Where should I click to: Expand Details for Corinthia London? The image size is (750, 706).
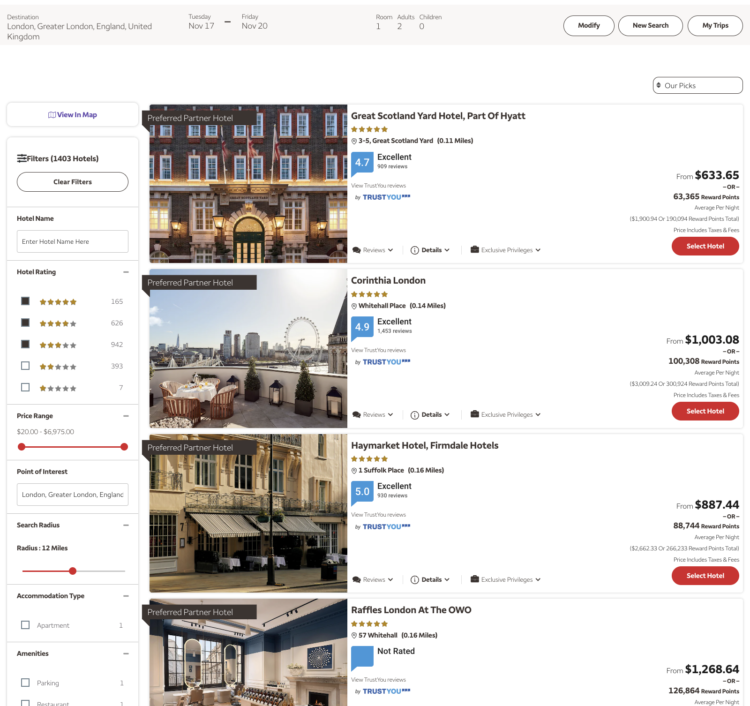click(x=430, y=415)
